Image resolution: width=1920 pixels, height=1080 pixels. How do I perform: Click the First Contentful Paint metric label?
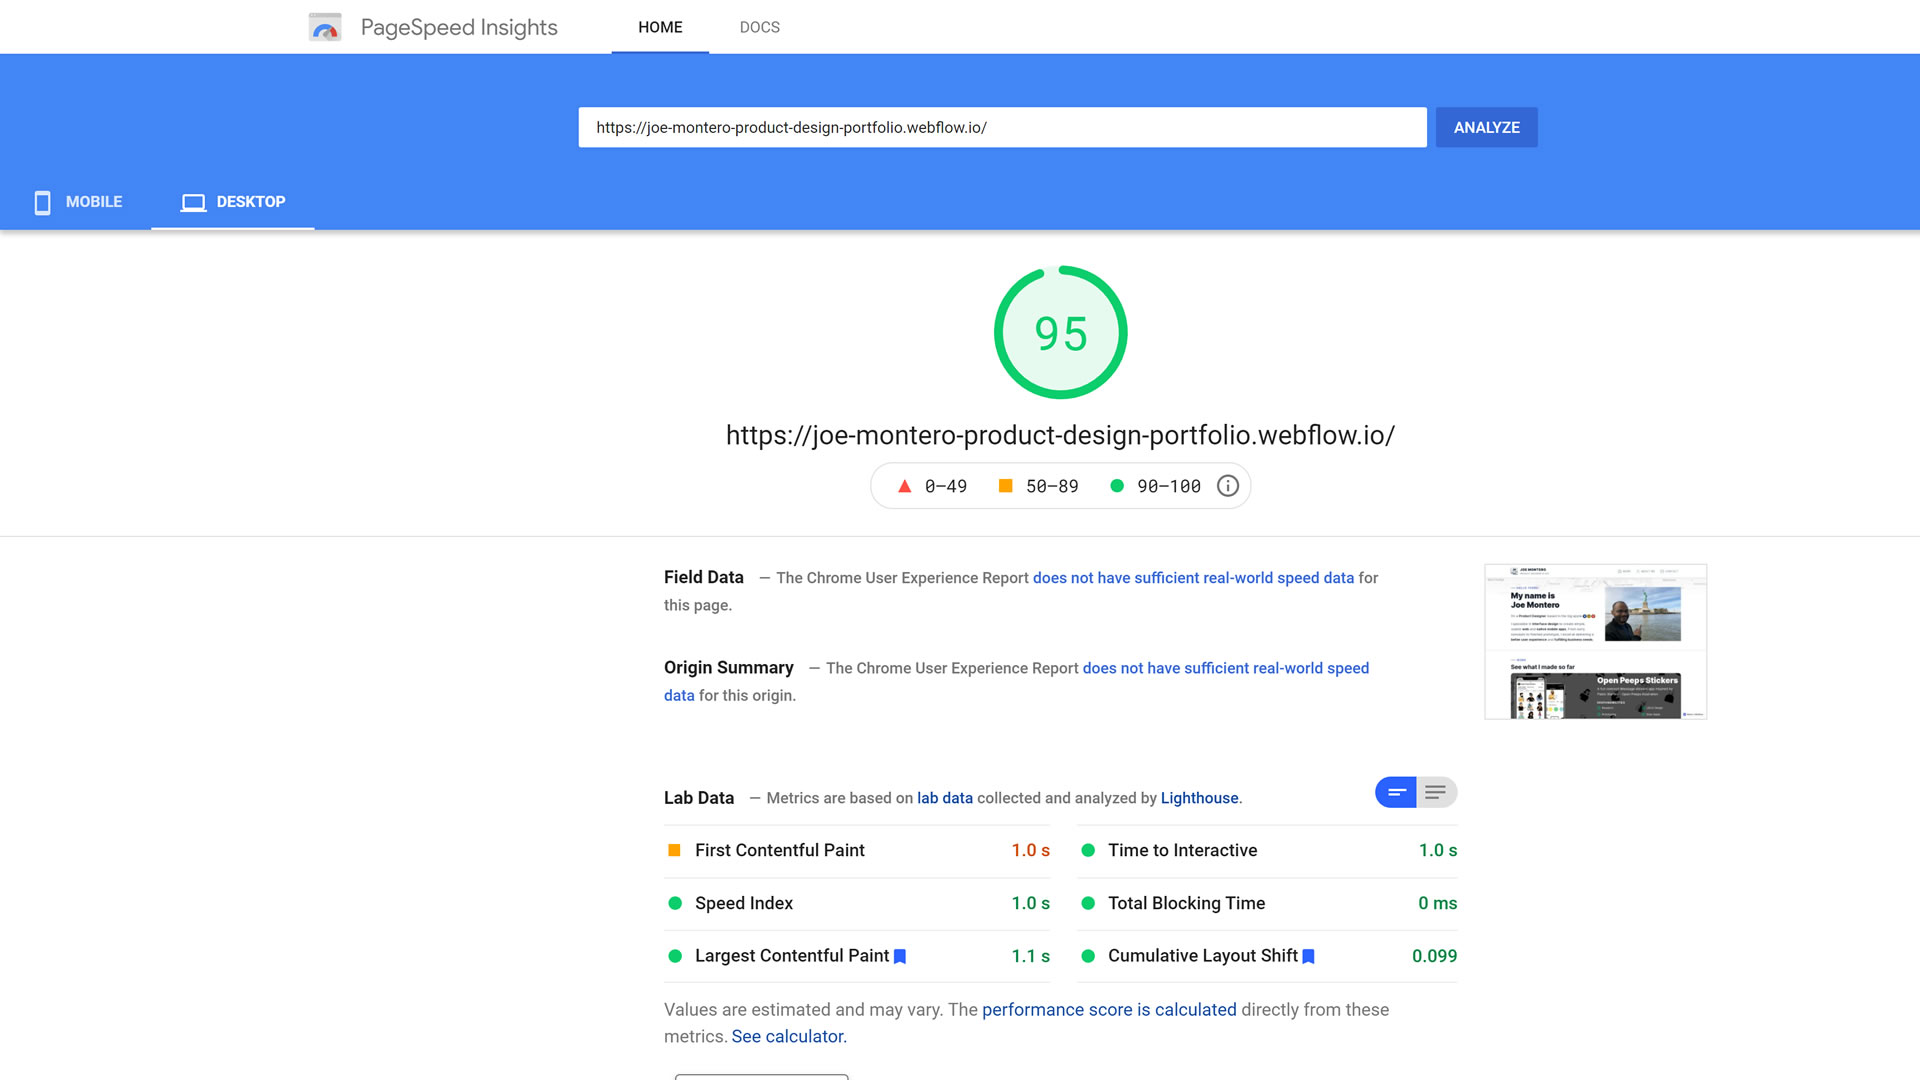[780, 850]
